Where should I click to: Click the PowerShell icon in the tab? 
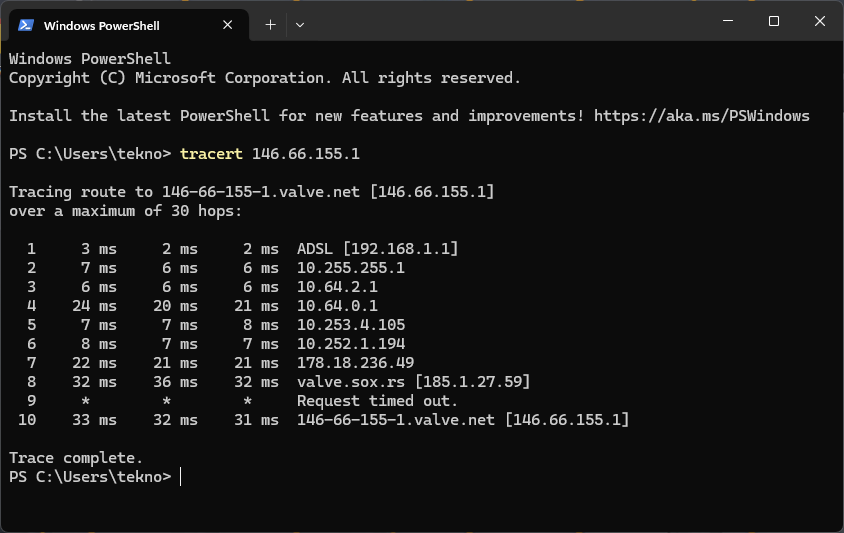[26, 25]
